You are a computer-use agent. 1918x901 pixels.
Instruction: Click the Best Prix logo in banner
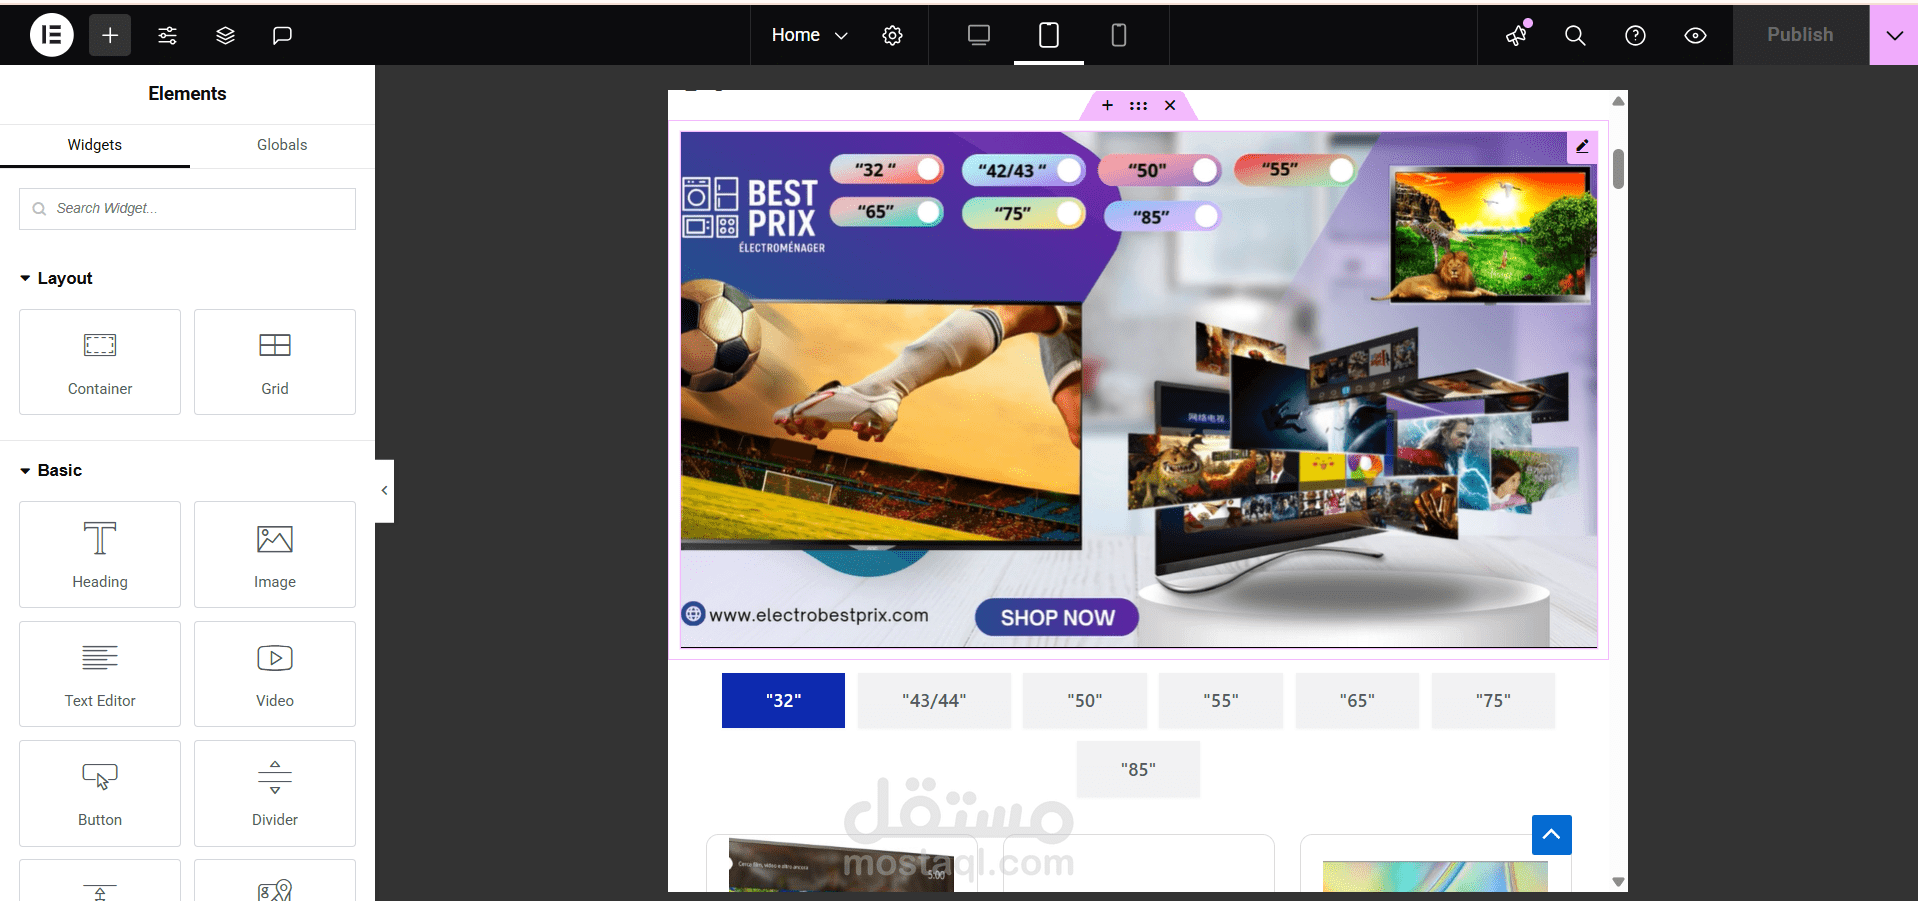tap(755, 214)
